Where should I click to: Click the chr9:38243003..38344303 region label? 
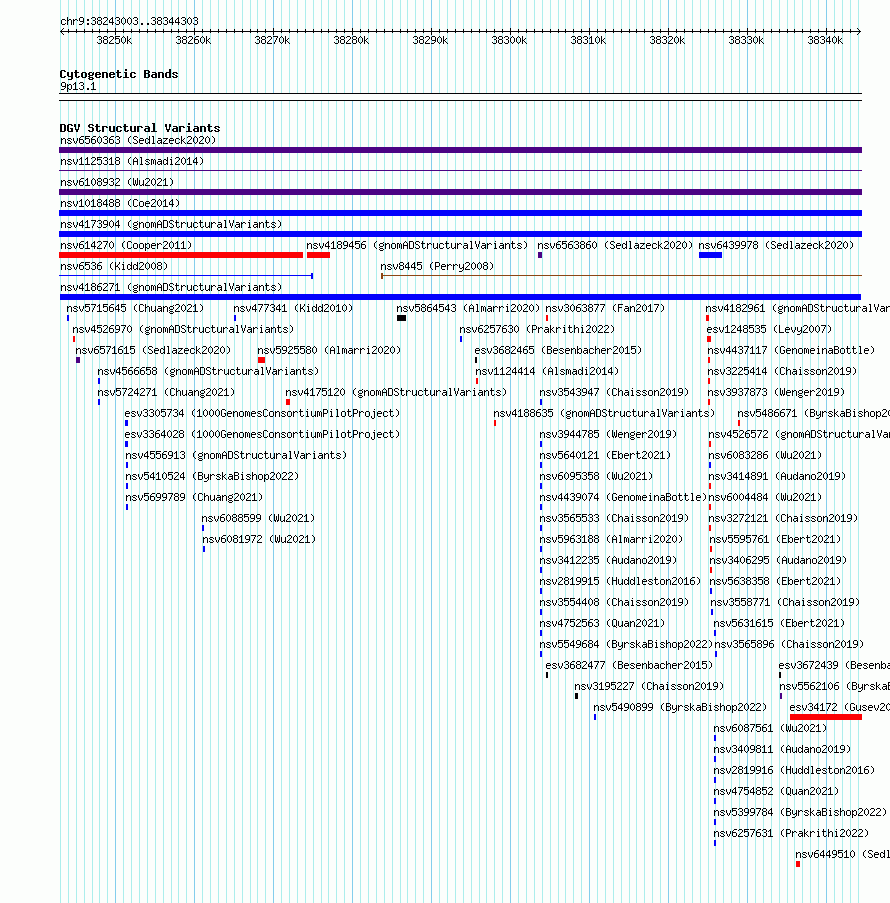tap(129, 21)
